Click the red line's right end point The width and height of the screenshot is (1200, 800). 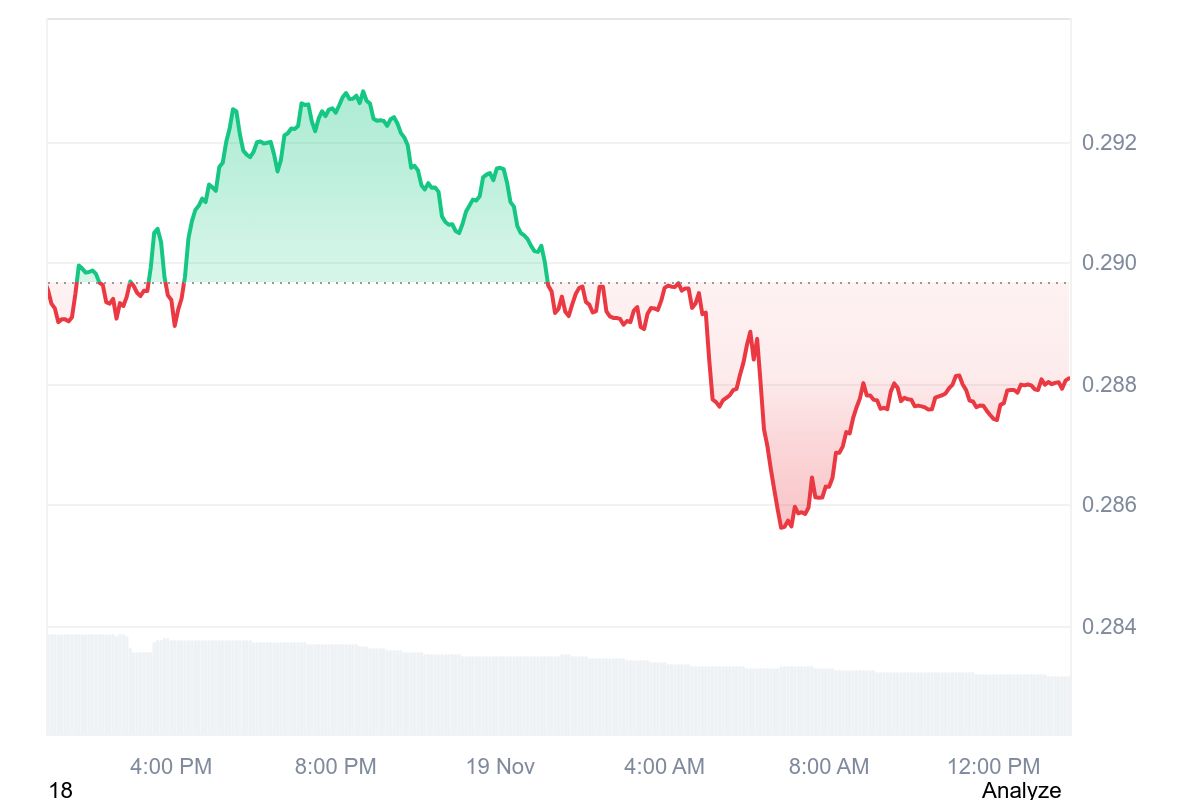pyautogui.click(x=1069, y=378)
